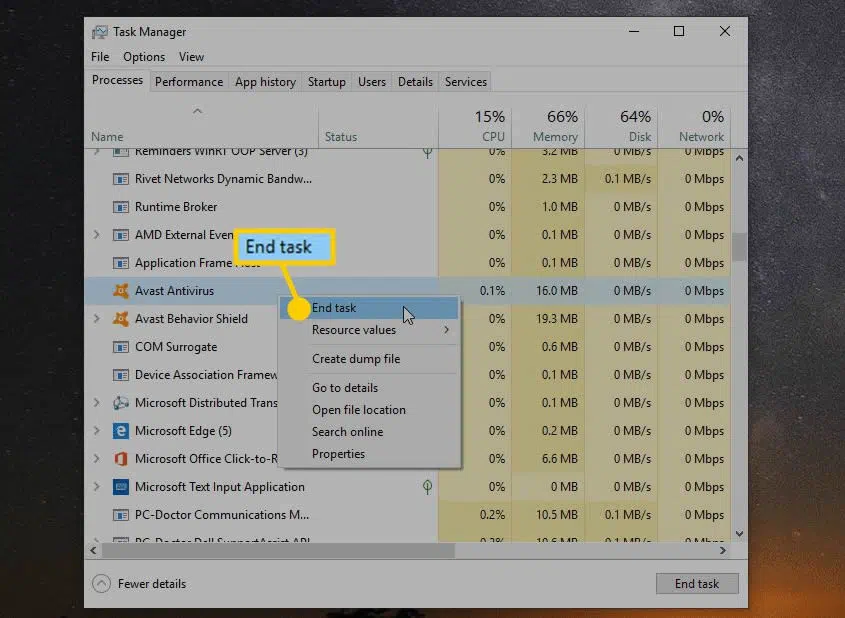845x618 pixels.
Task: Select the PC-Doctor Communications M... row name
Action: pyautogui.click(x=222, y=515)
